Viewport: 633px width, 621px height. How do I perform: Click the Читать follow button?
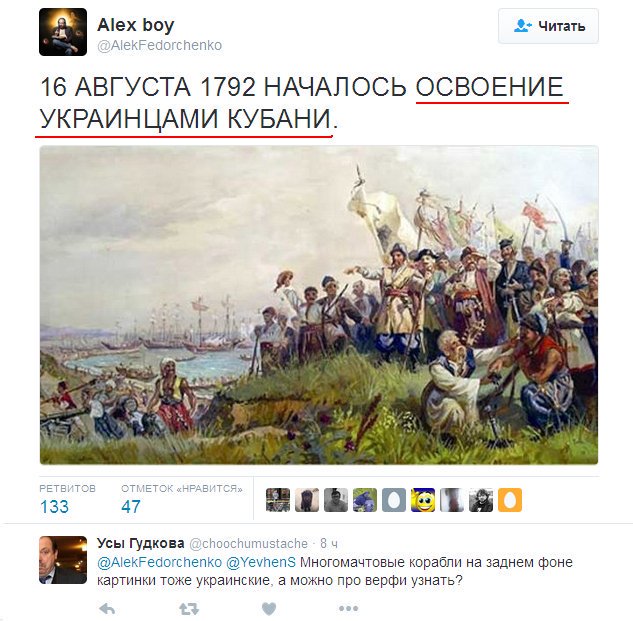point(548,26)
